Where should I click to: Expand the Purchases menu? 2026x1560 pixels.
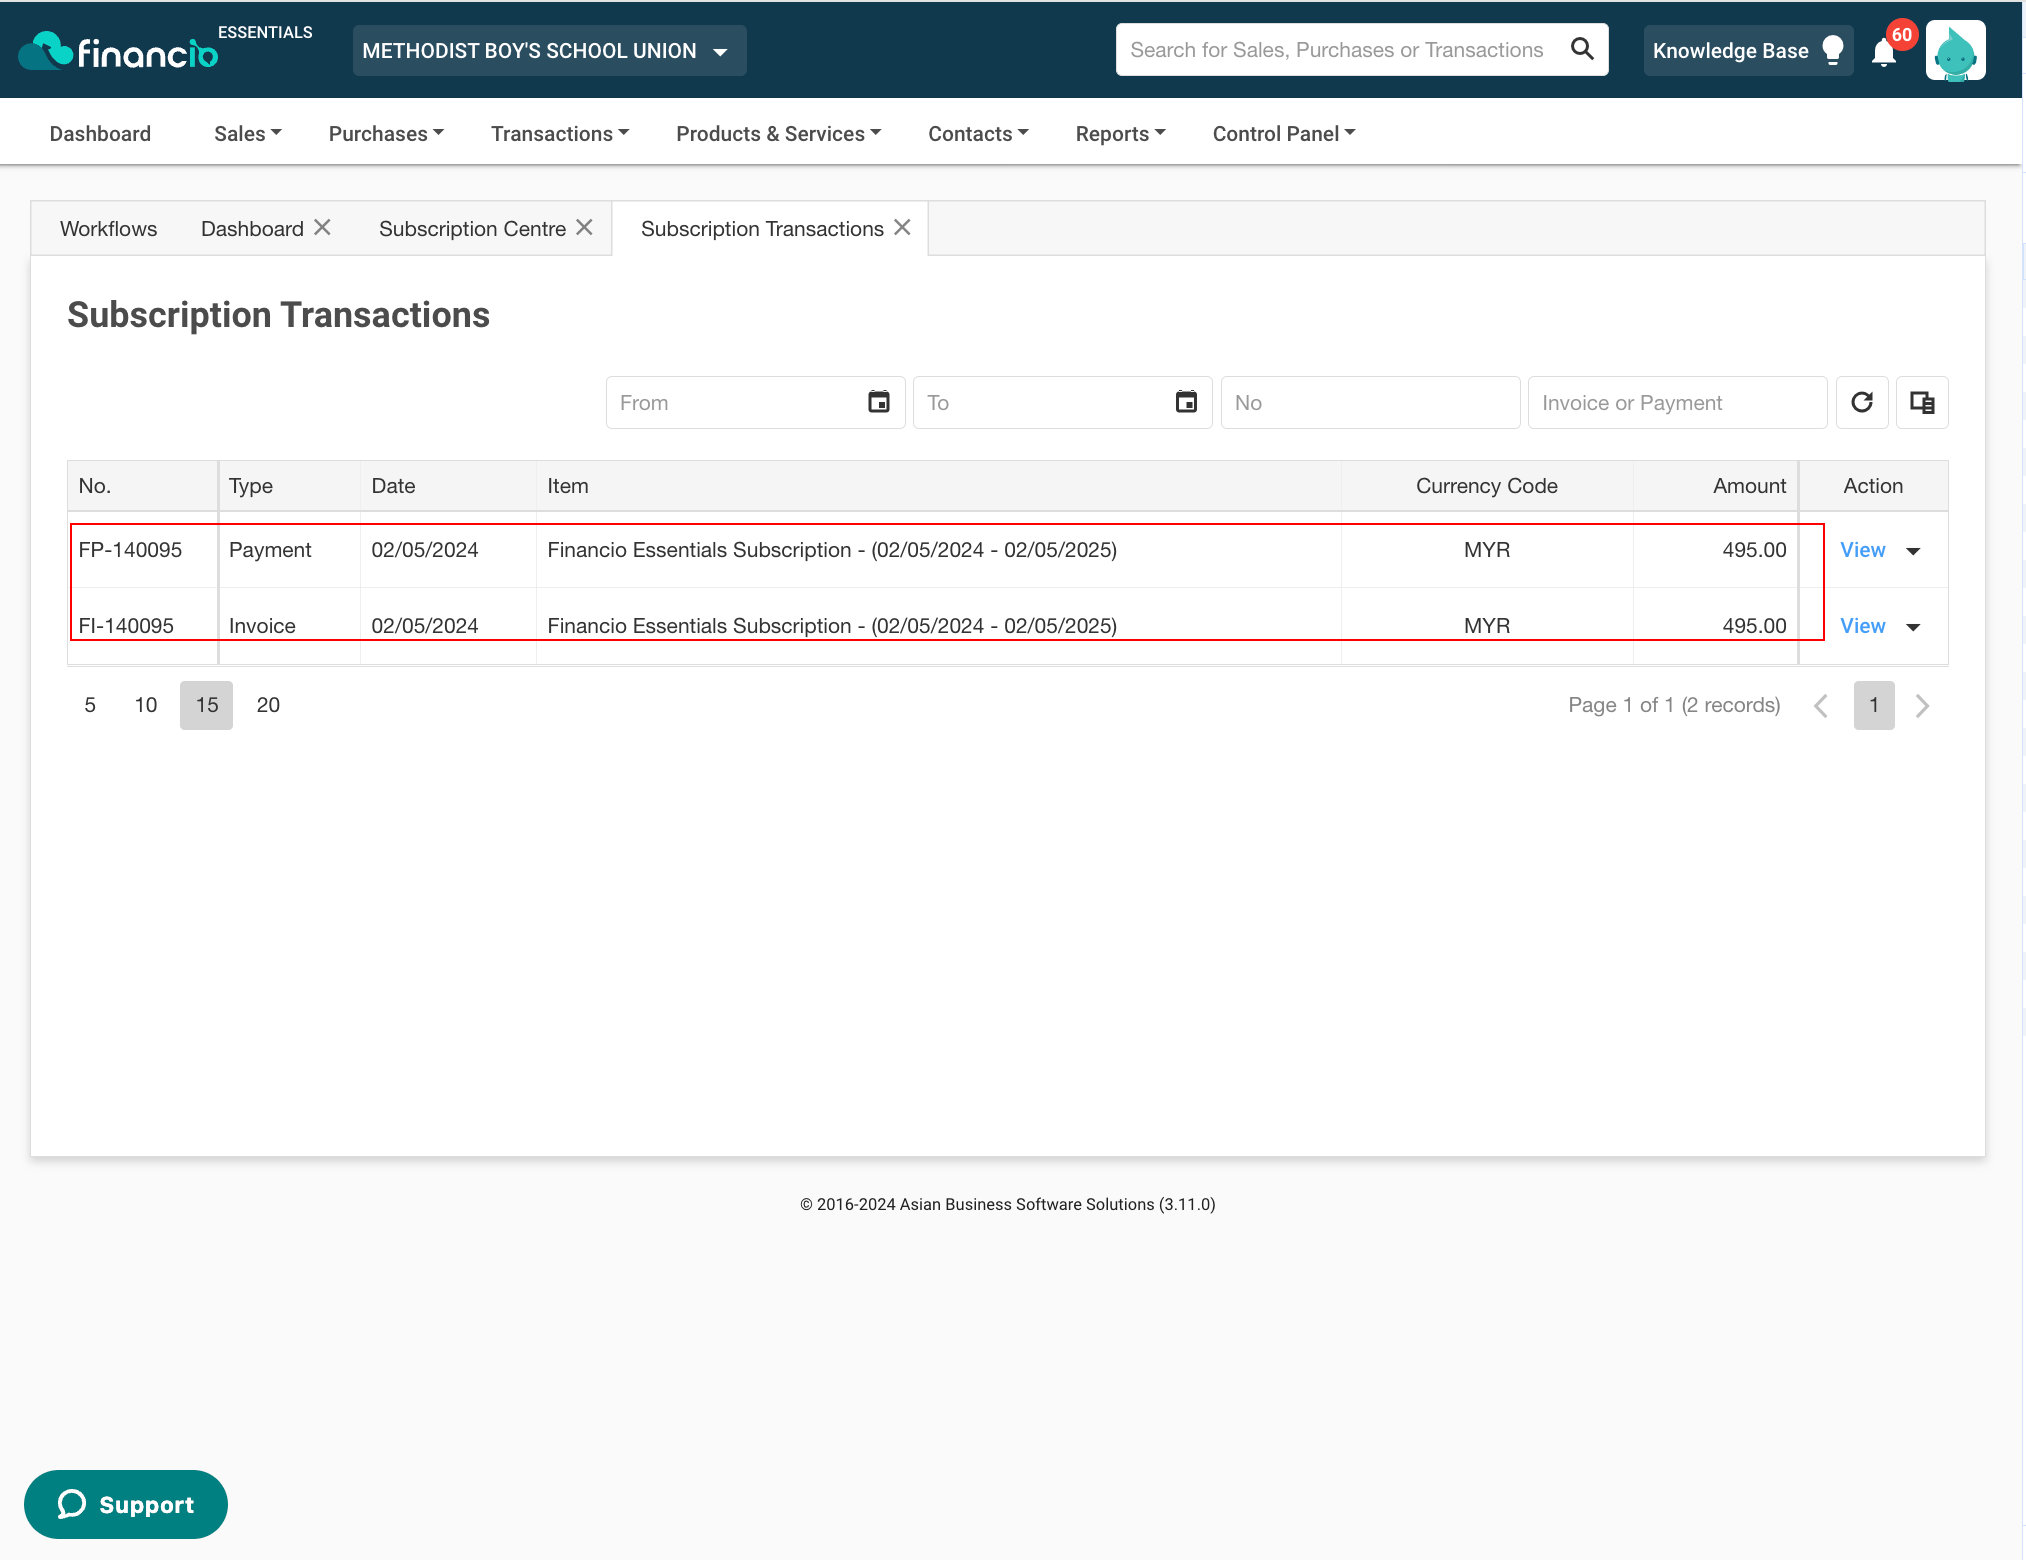click(386, 133)
